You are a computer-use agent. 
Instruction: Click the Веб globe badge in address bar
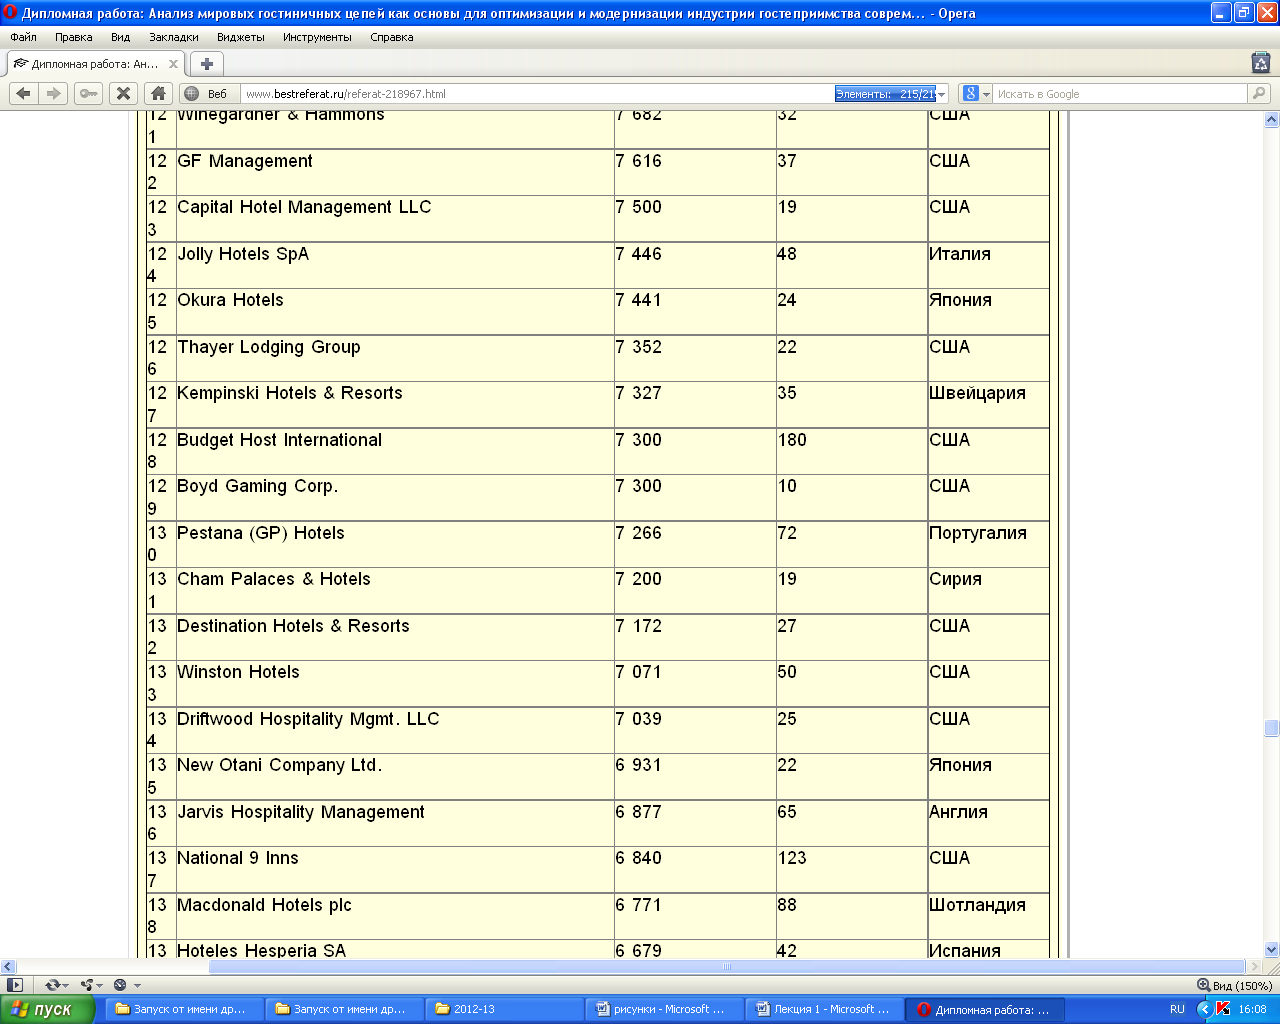(x=207, y=94)
